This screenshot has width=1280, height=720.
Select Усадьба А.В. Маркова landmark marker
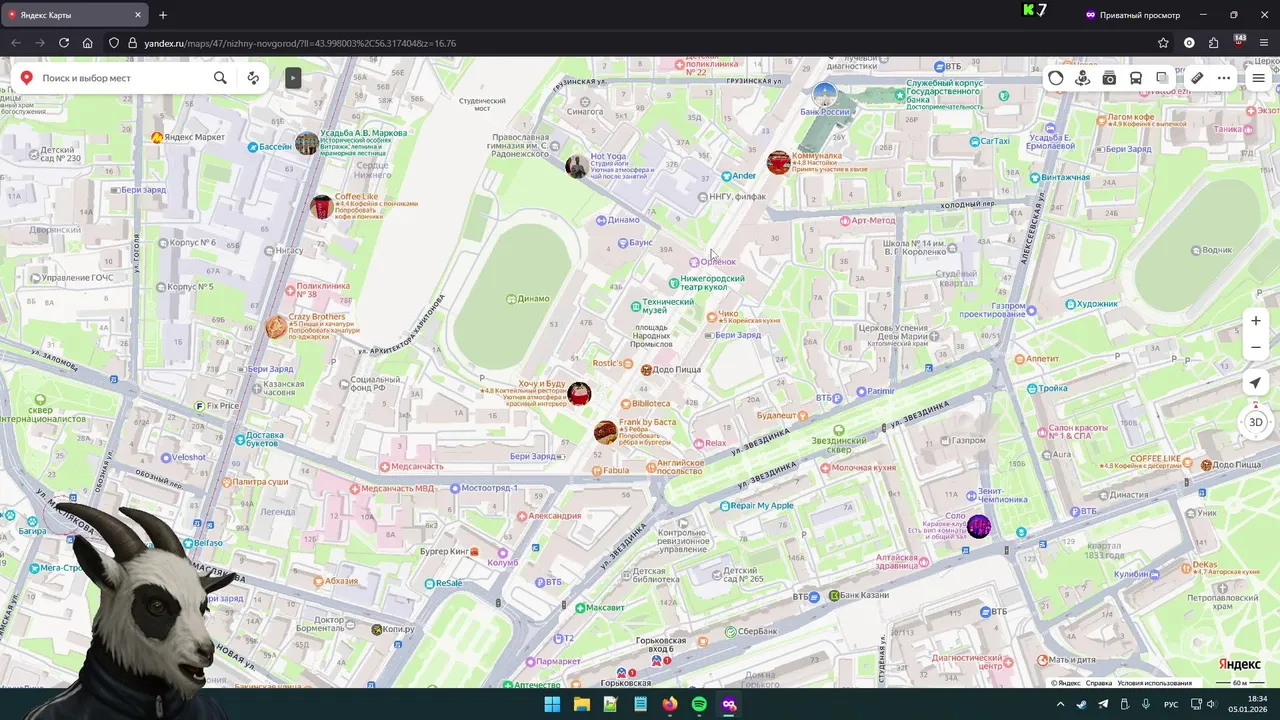307,143
